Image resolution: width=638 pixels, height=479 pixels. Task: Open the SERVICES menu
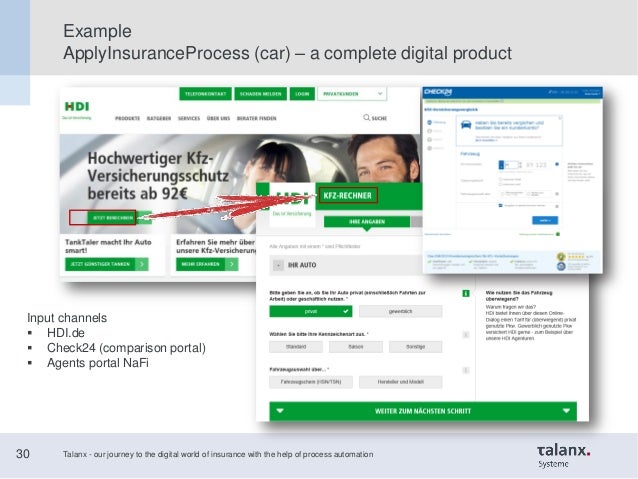tap(189, 118)
